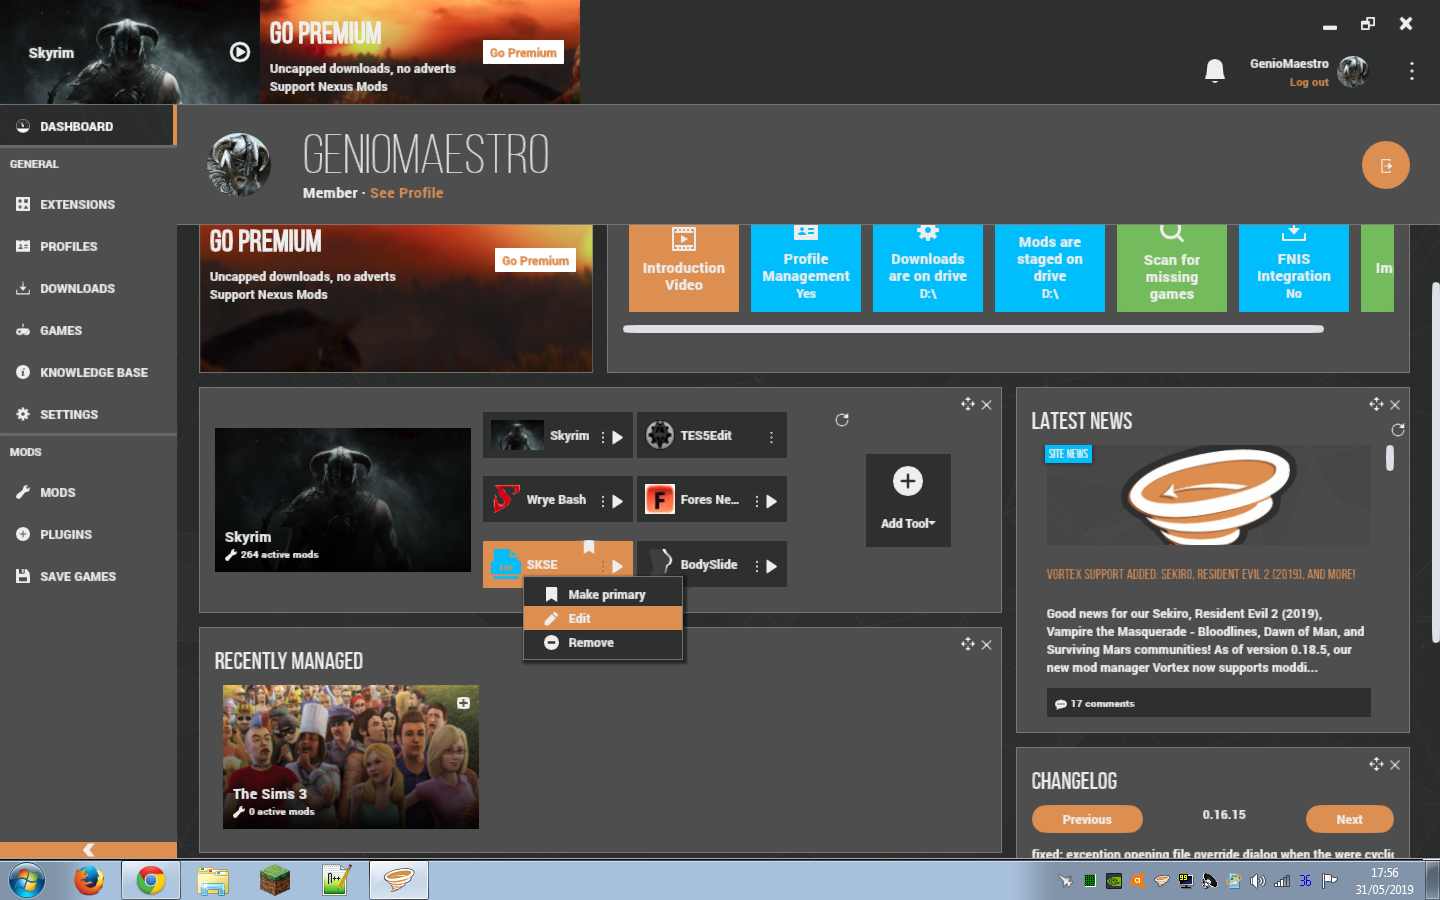Click plus icon on The Sims 3
This screenshot has width=1440, height=900.
click(x=463, y=703)
